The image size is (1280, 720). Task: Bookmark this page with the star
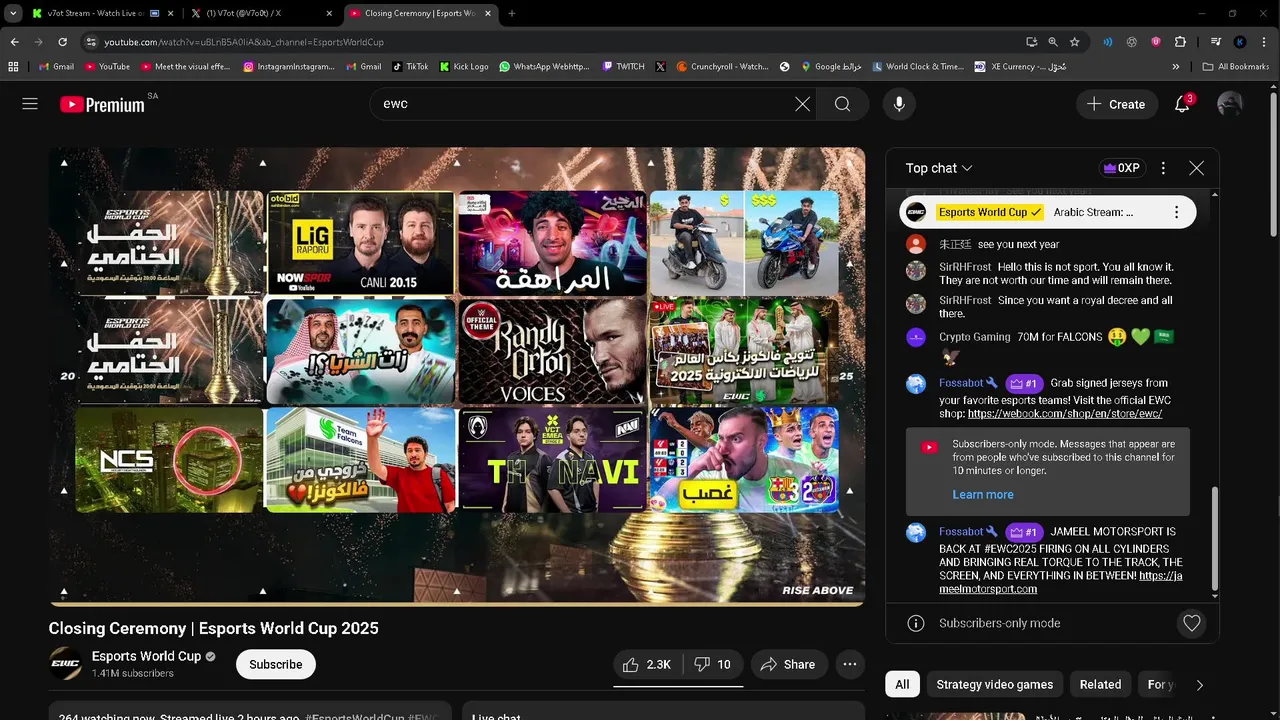(1074, 42)
